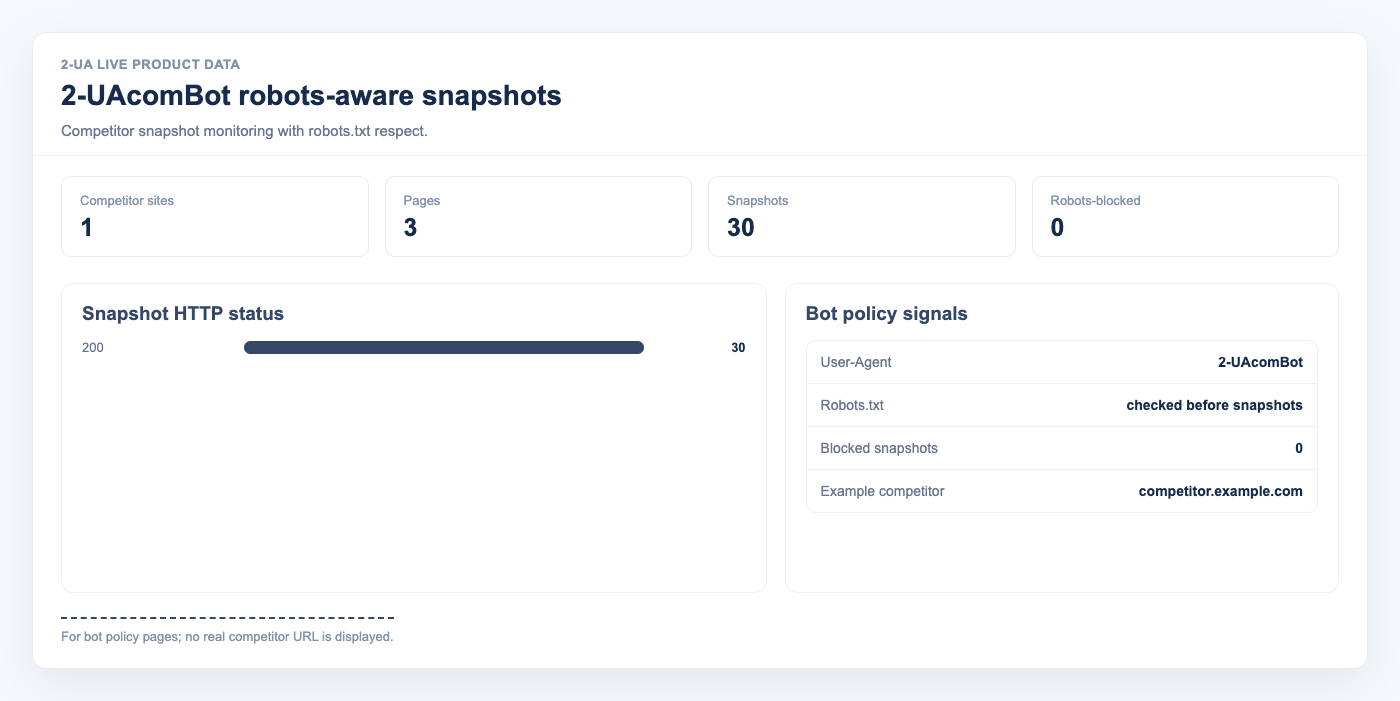Click the 'checked before snapshots' value
This screenshot has width=1400, height=701.
pyautogui.click(x=1214, y=405)
